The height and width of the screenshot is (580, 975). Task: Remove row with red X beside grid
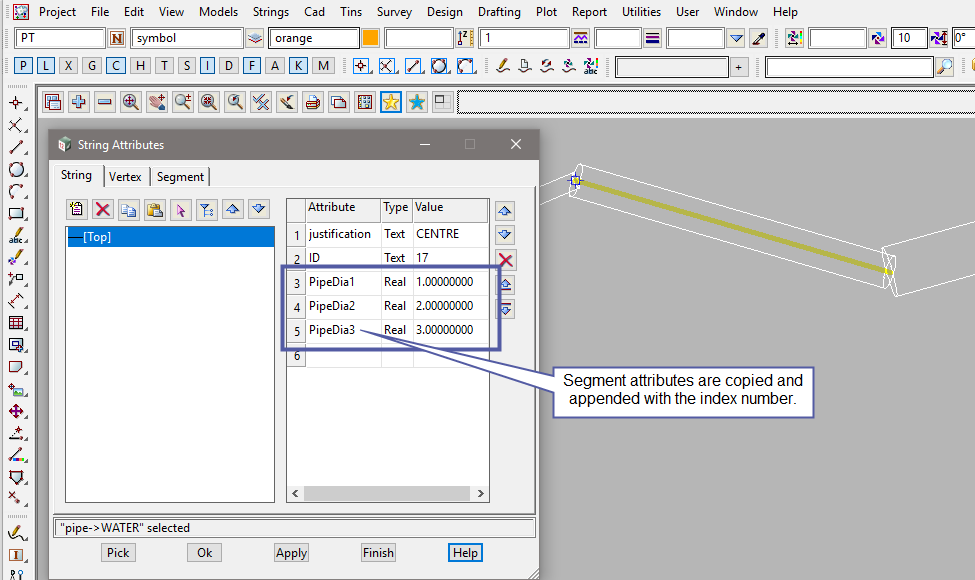click(506, 260)
